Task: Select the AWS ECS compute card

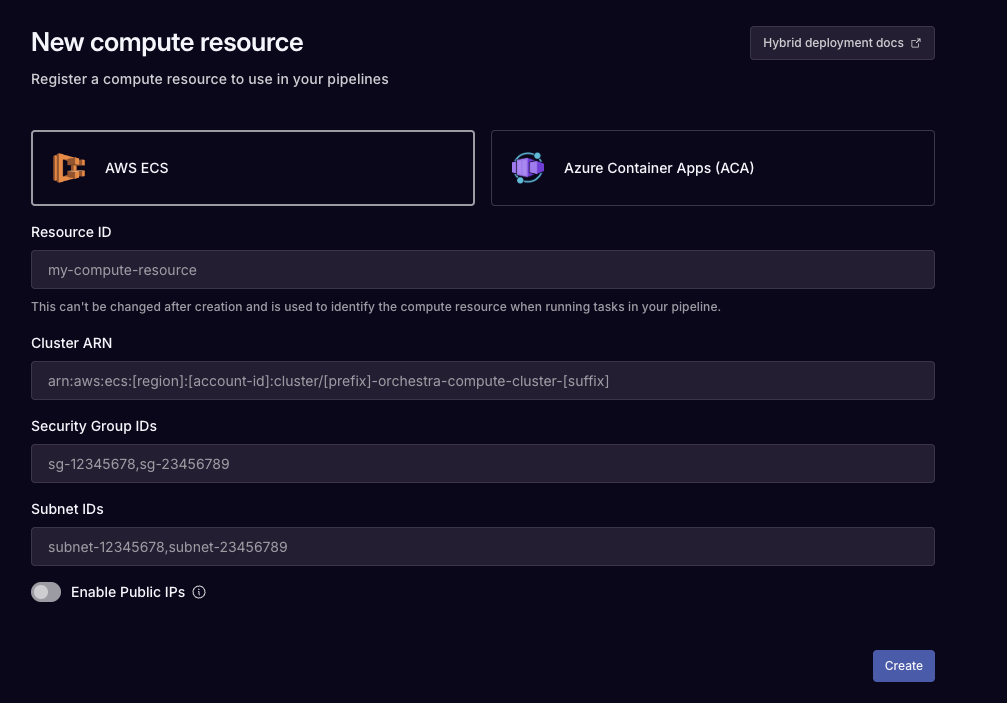Action: [x=252, y=167]
